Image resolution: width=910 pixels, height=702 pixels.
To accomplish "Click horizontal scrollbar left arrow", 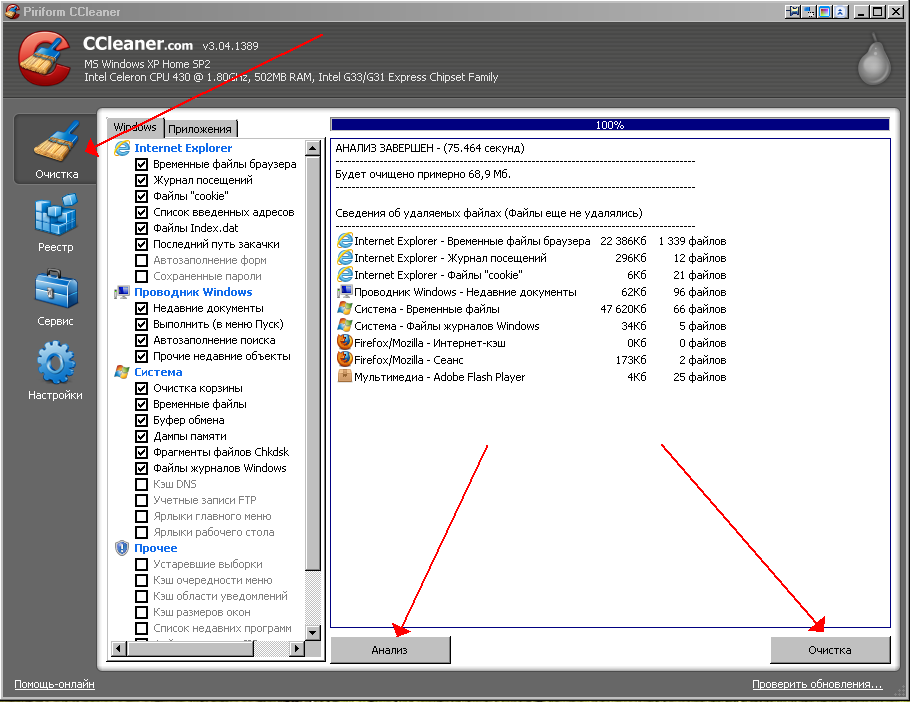I will pos(118,648).
